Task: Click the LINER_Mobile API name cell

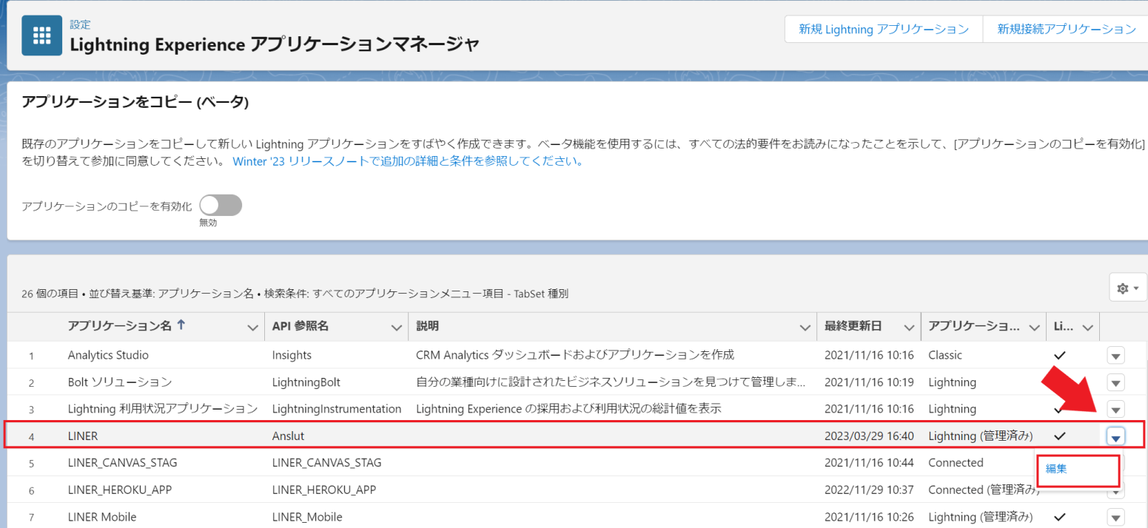Action: tap(306, 516)
